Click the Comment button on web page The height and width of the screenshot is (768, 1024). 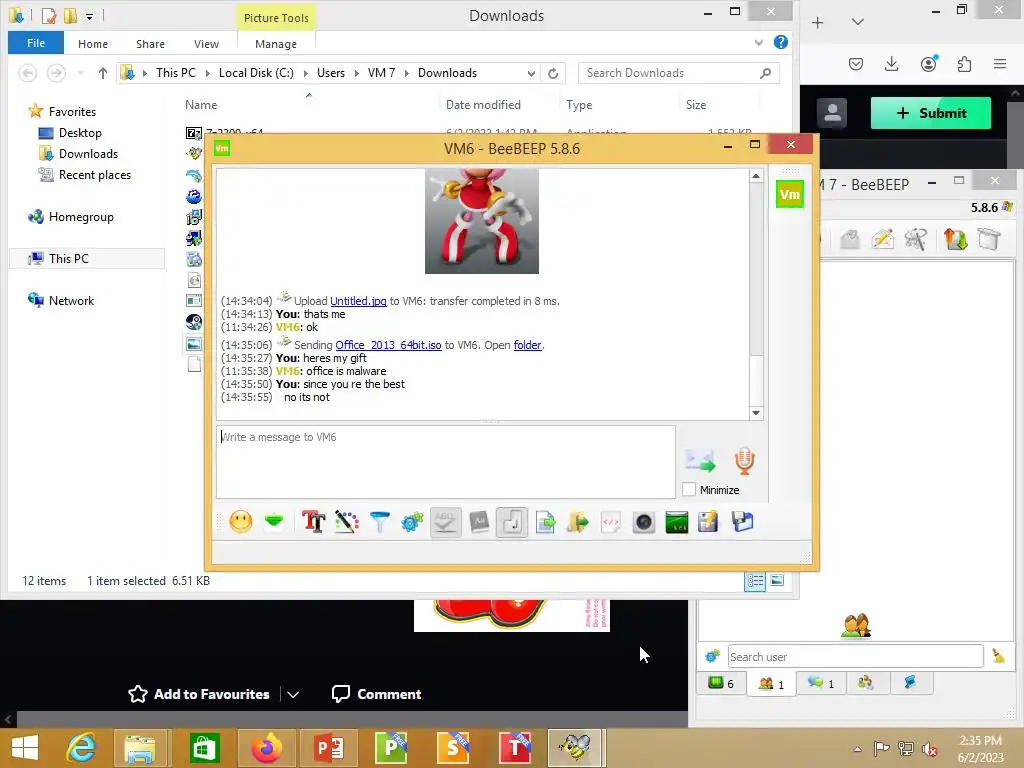click(377, 694)
